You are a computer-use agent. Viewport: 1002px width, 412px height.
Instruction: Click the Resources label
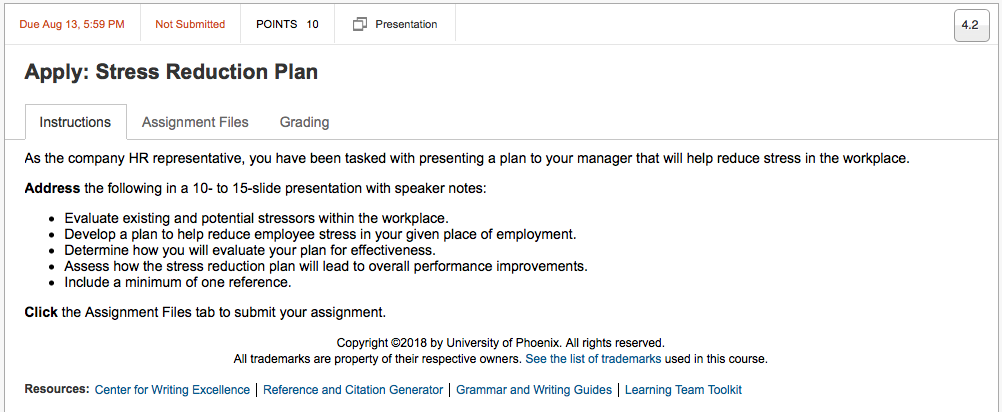pos(56,389)
